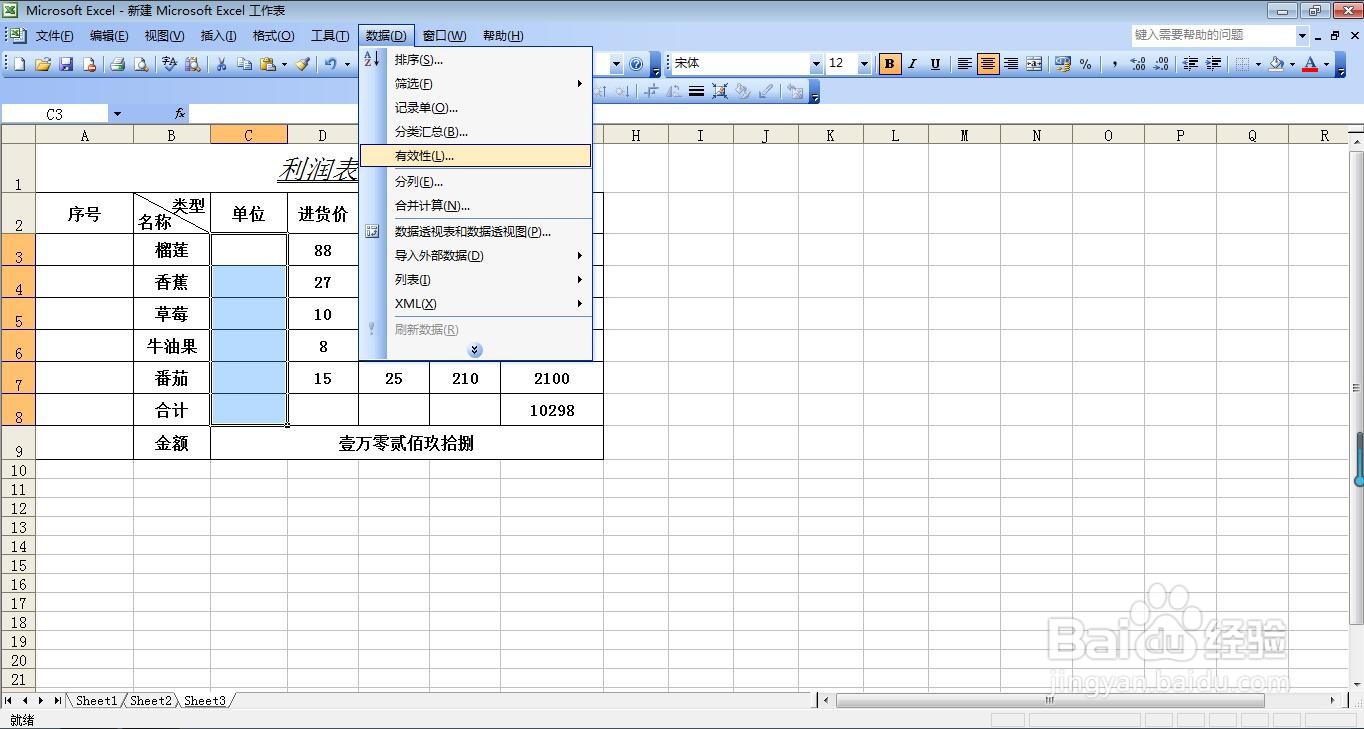Save the current workbook
The height and width of the screenshot is (729, 1364).
[65, 64]
